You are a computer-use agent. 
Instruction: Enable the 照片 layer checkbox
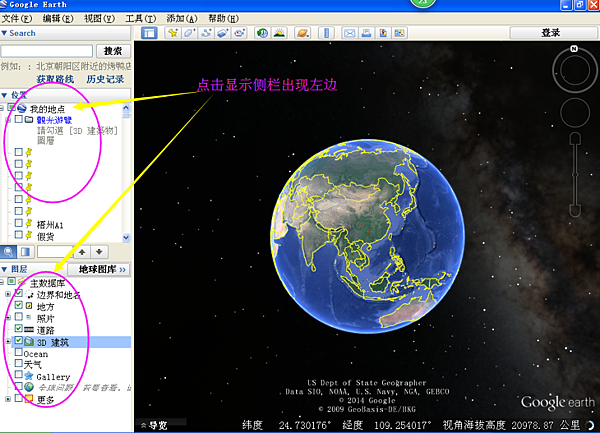pyautogui.click(x=18, y=317)
